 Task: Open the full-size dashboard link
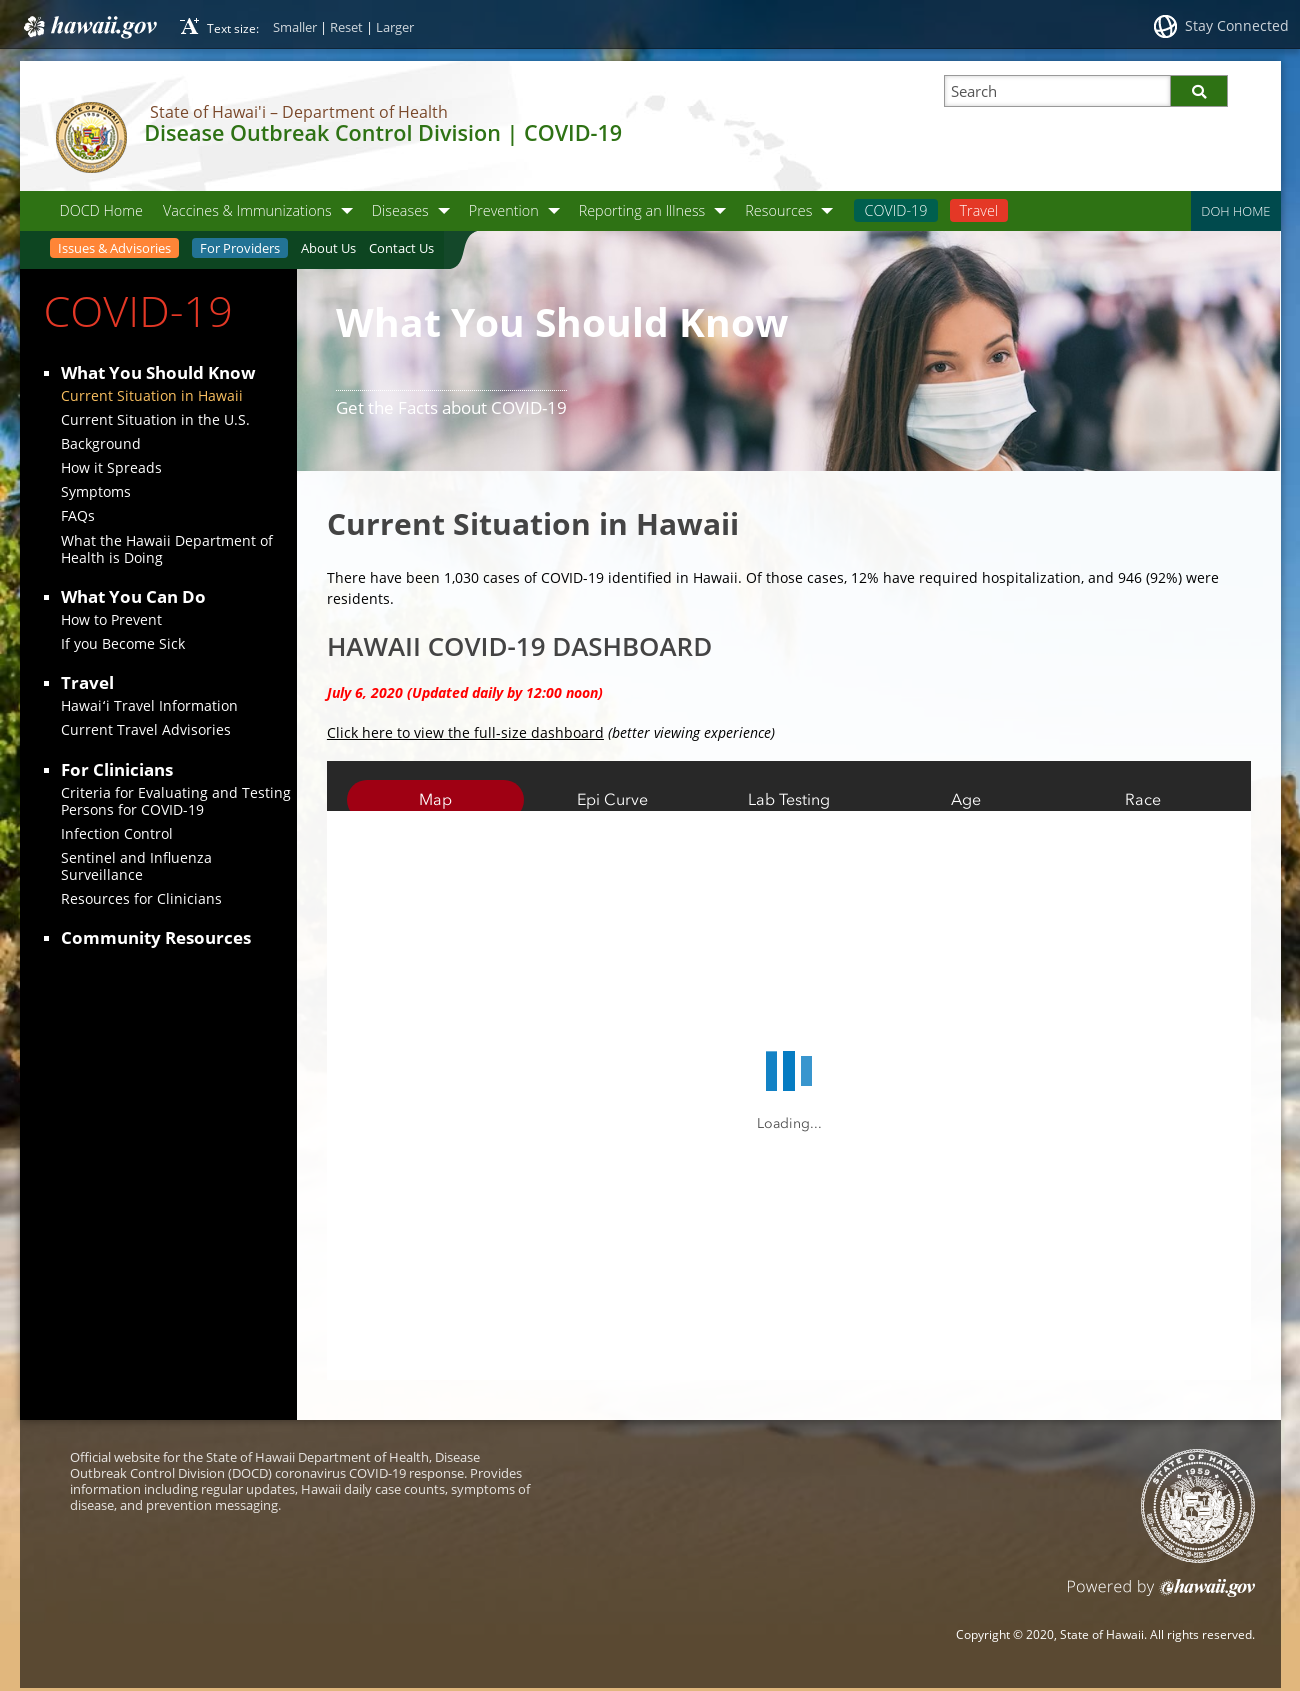point(465,733)
